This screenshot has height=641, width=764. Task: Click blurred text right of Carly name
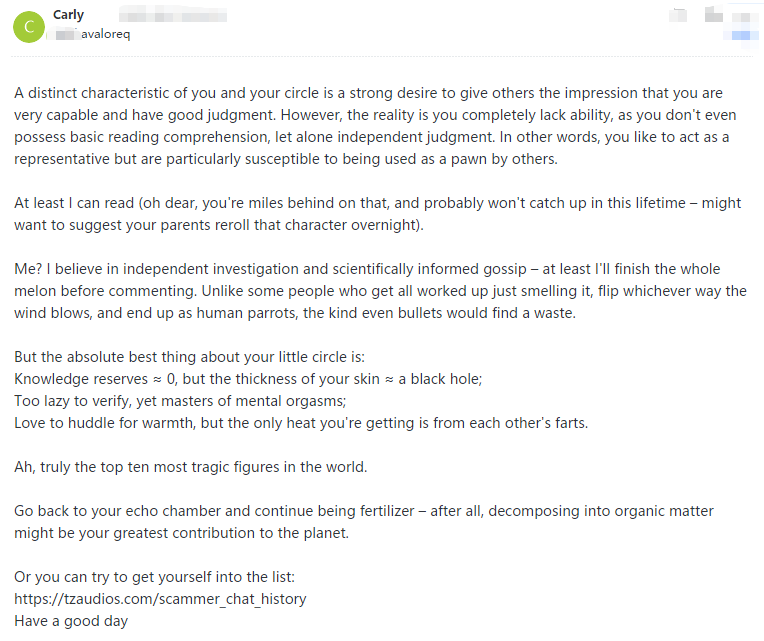point(180,15)
